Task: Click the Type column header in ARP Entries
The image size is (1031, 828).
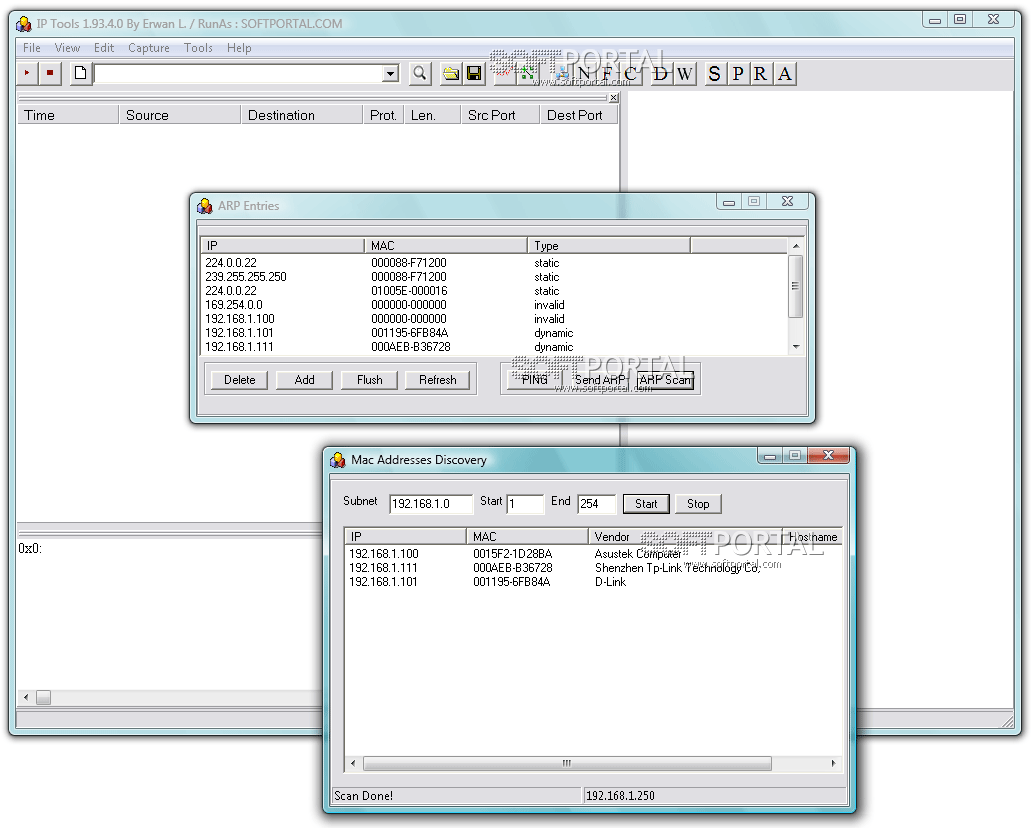Action: 609,246
